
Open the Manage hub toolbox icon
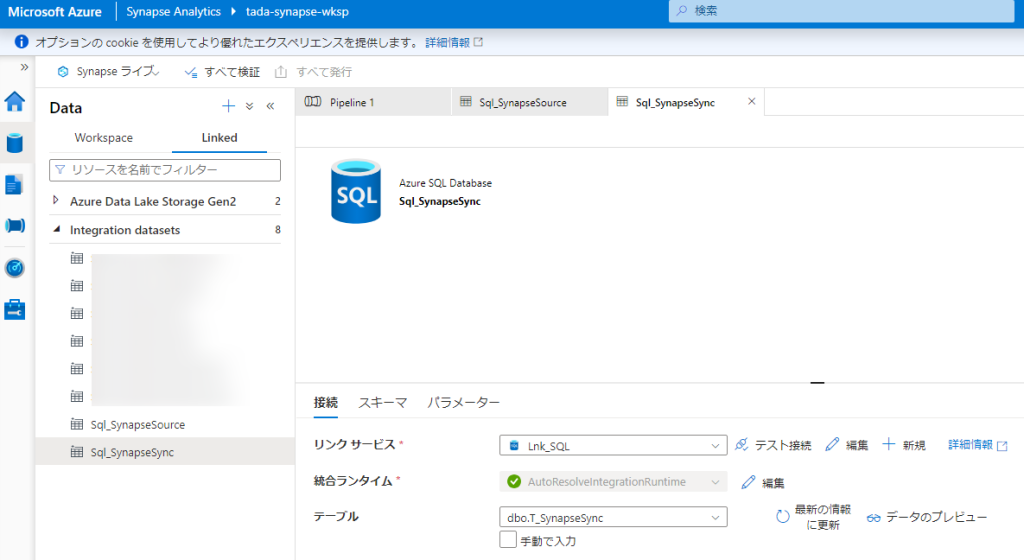14,309
